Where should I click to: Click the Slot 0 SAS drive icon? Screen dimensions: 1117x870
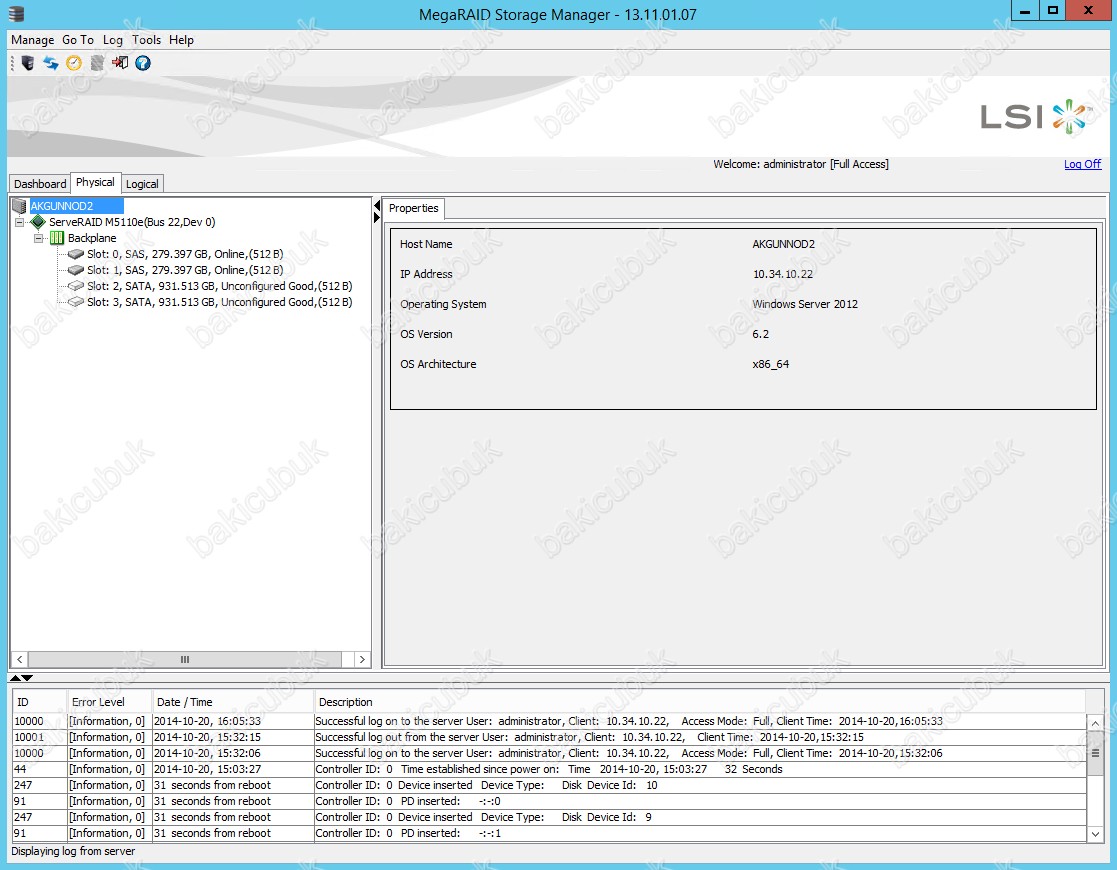76,254
